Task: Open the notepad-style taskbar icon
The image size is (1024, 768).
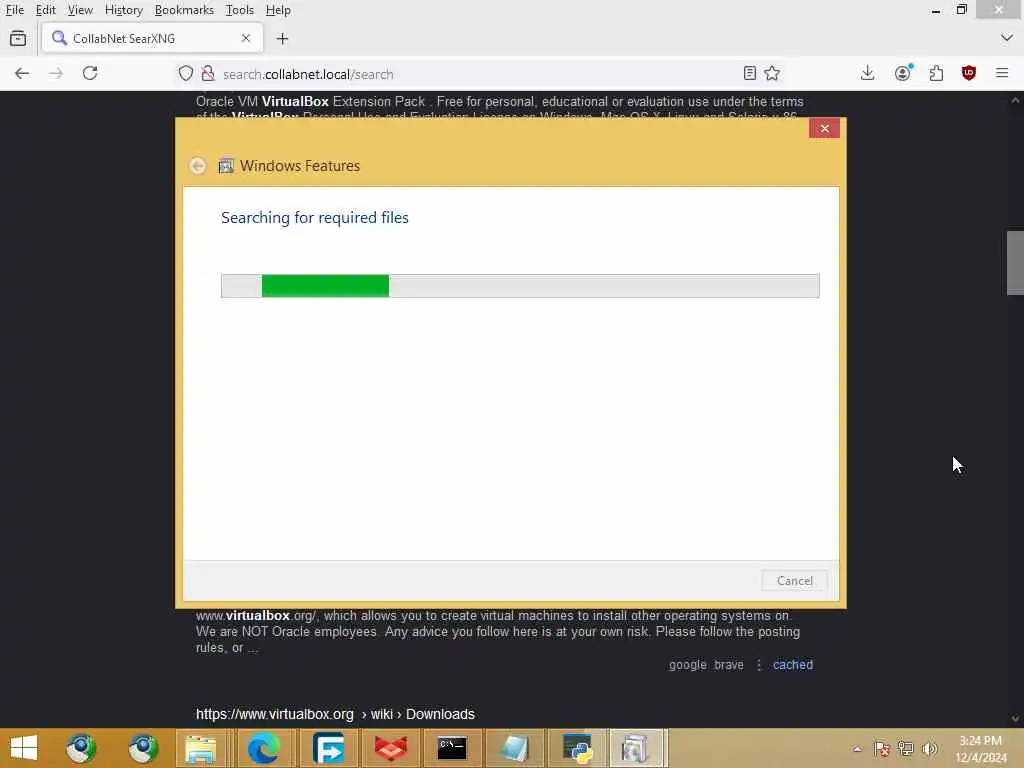Action: click(x=515, y=748)
